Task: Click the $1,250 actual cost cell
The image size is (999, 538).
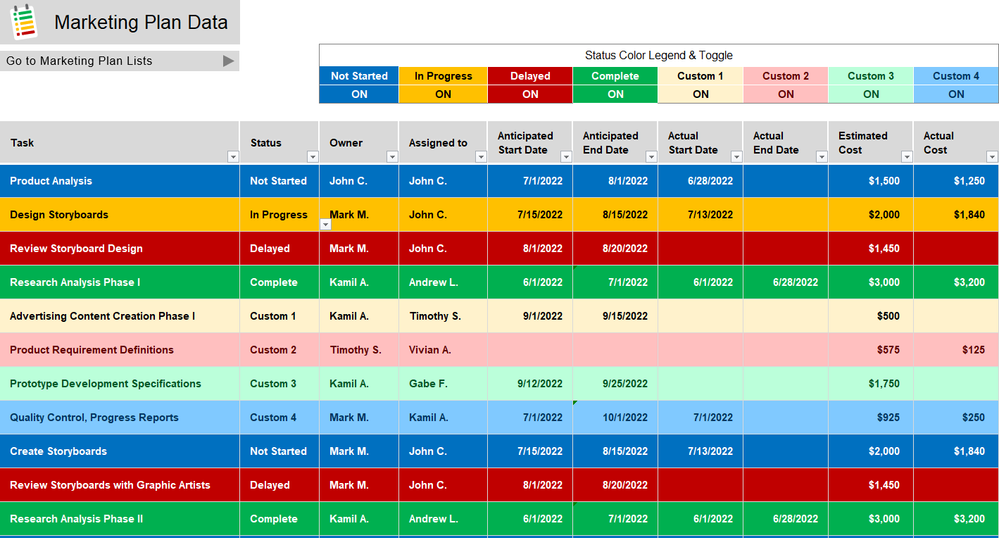Action: tap(956, 181)
